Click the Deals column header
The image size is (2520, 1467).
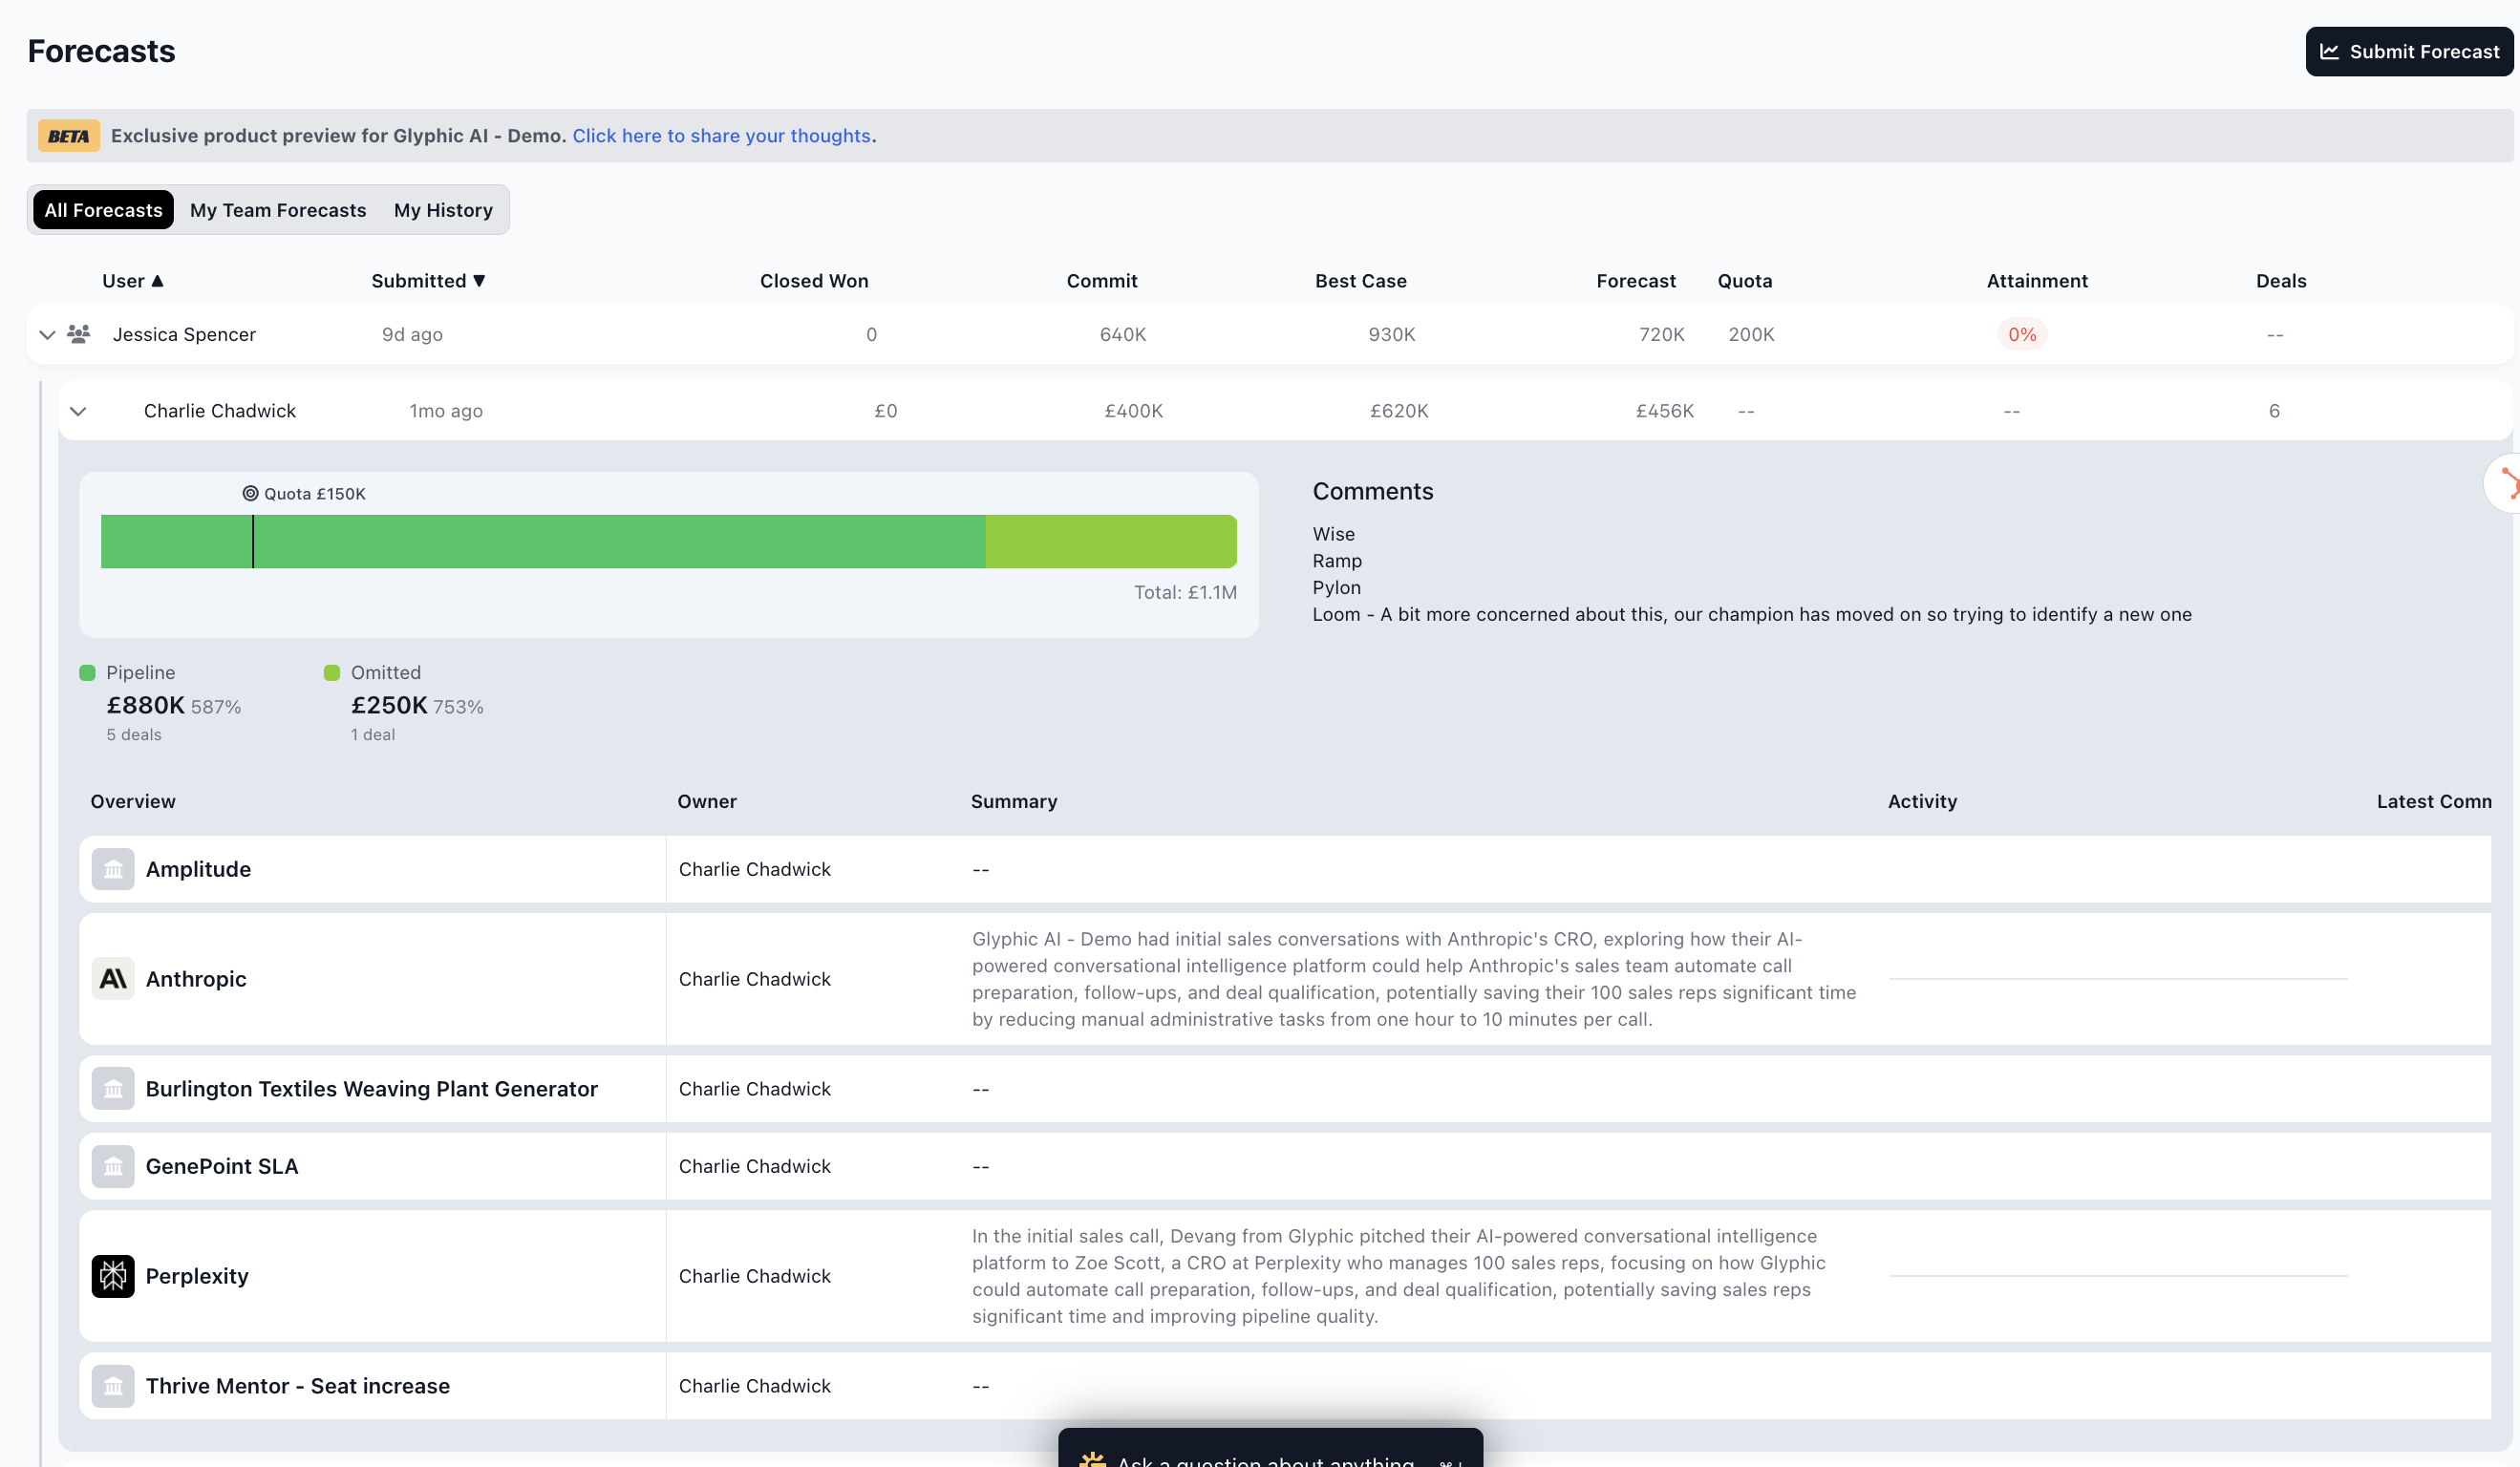click(x=2281, y=281)
